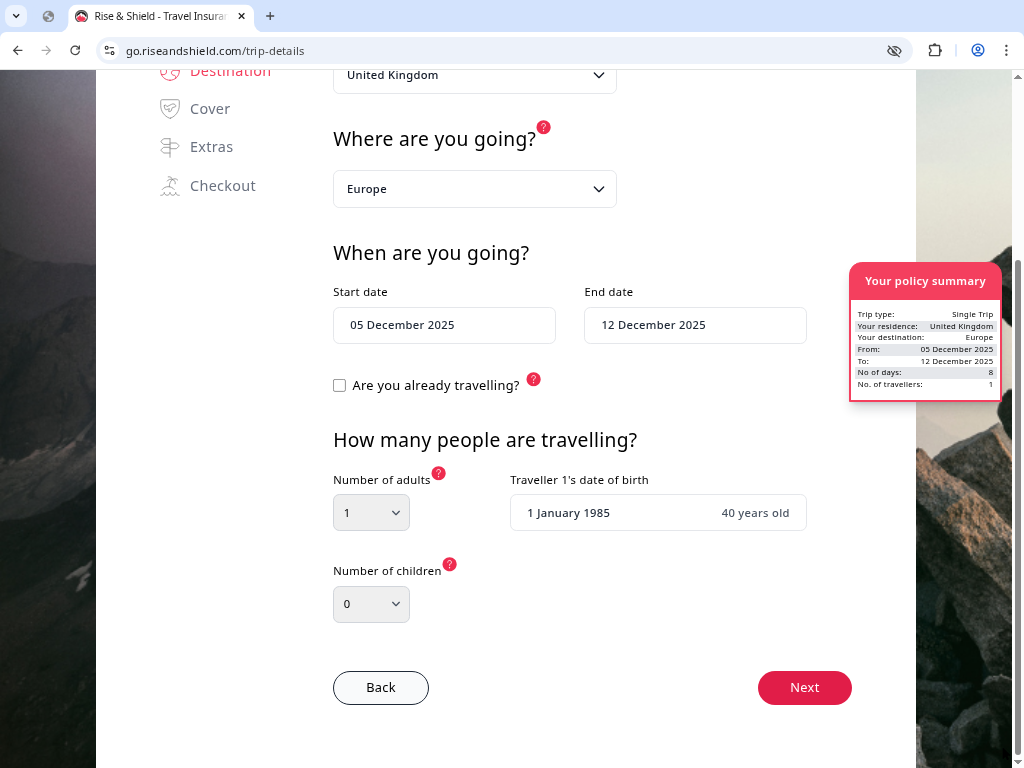Open the Europe destination dropdown
The image size is (1024, 768).
(x=474, y=189)
